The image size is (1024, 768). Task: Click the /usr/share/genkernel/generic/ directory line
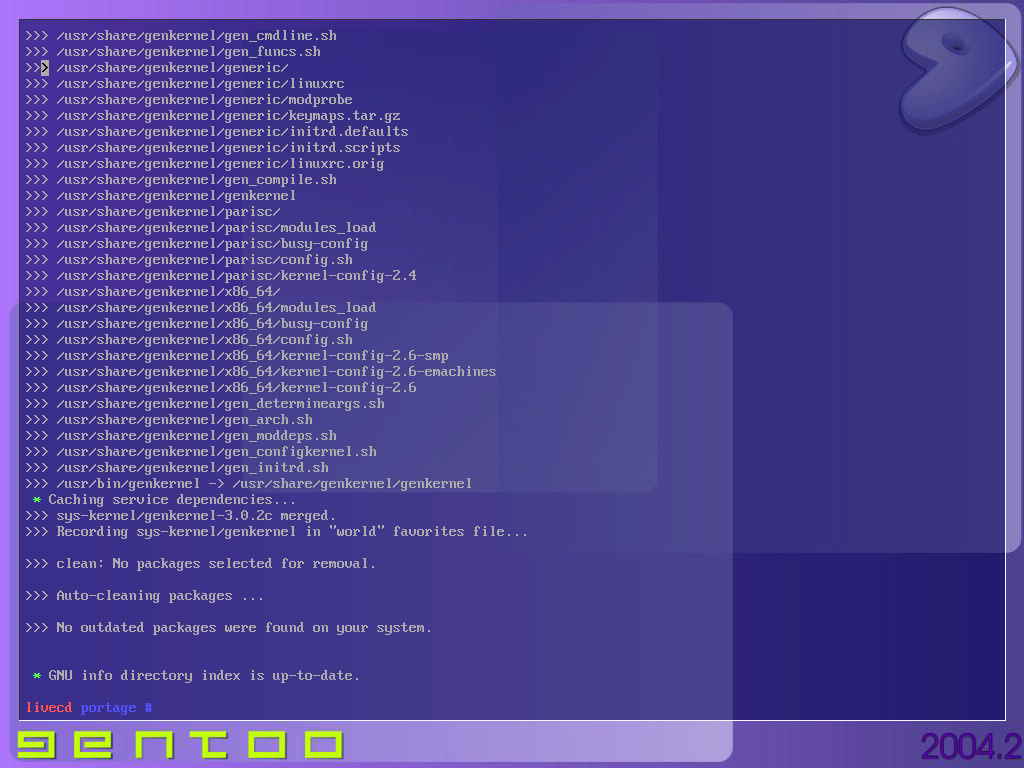tap(157, 67)
